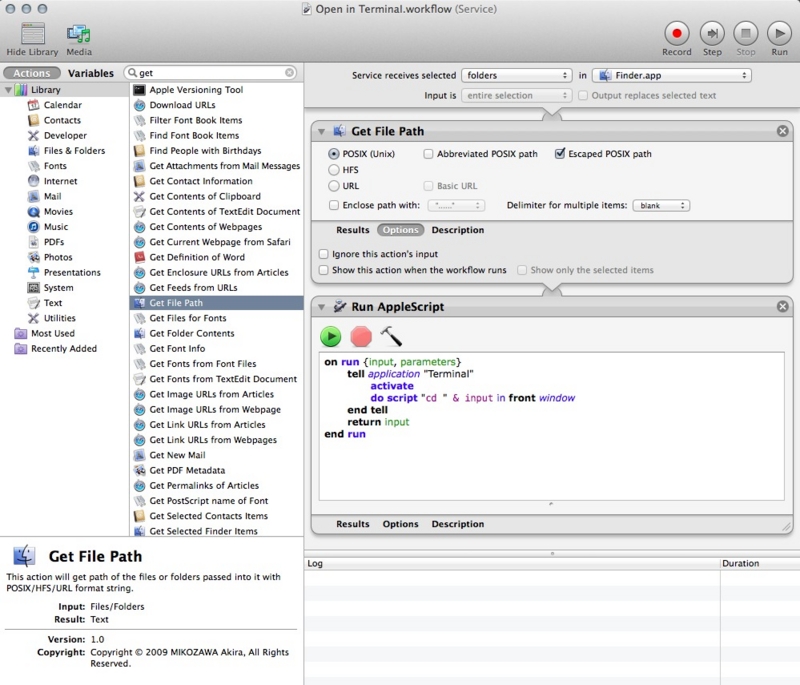Collapse the Library tree disclosure triangle

8,90
